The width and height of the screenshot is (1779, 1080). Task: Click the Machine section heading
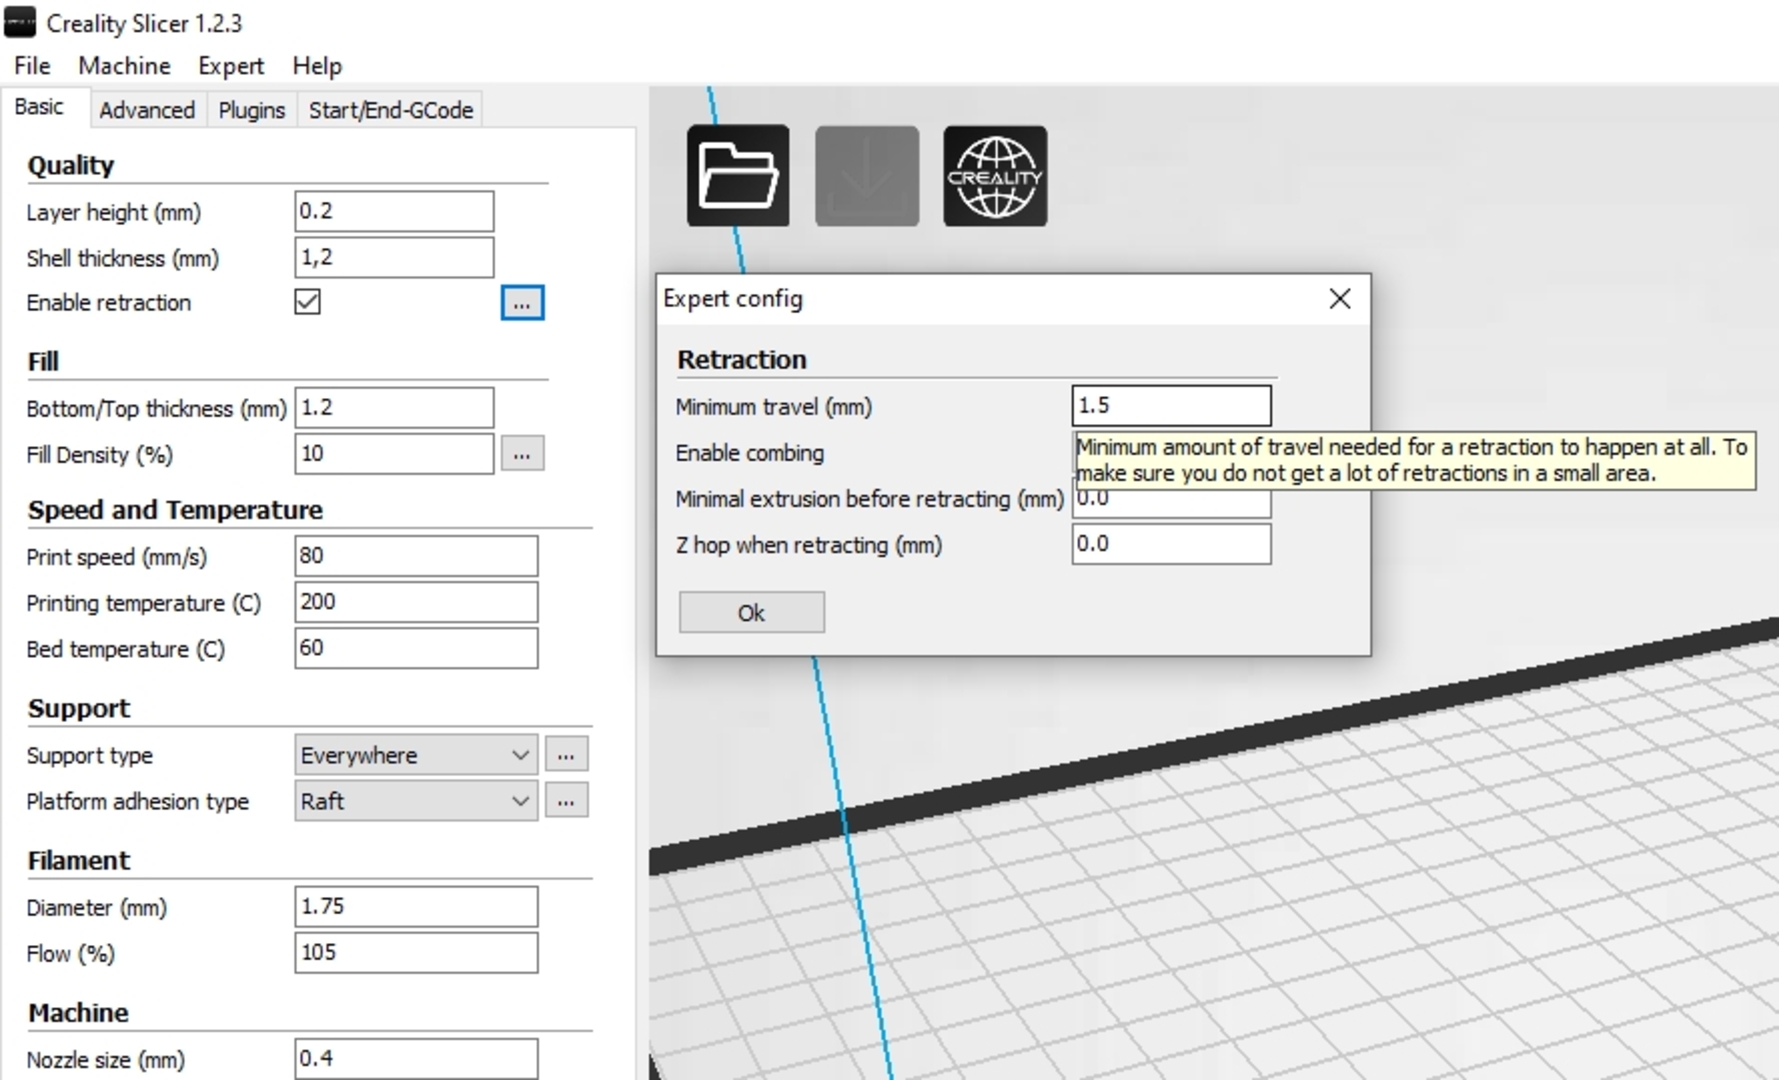point(78,1013)
